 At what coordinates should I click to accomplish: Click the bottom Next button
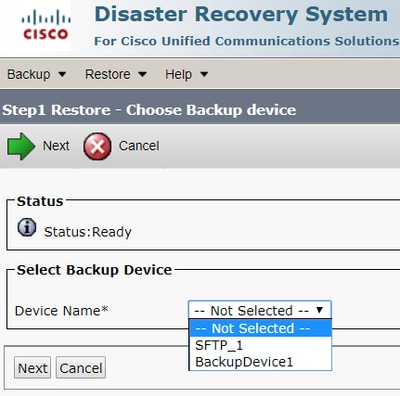coord(32,368)
